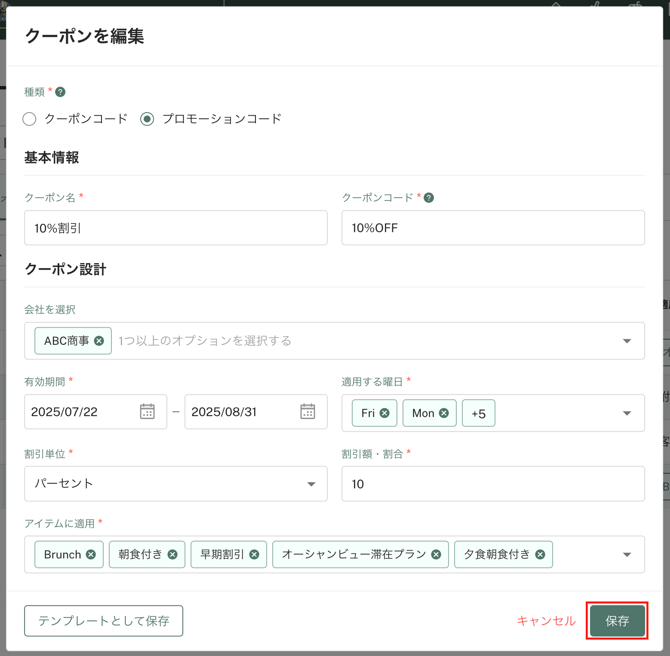Click the テンプレートとして保存 button
The image size is (670, 656).
point(103,621)
